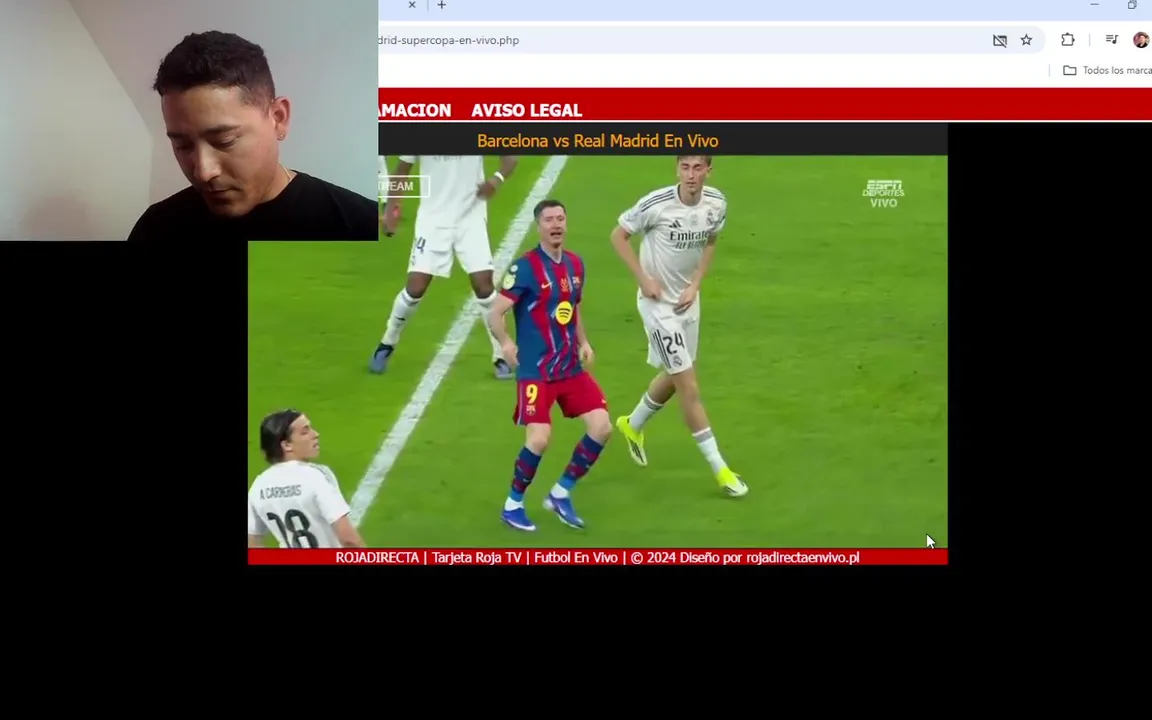The image size is (1152, 720).
Task: Open the Extensions puzzle icon
Action: coord(1068,40)
